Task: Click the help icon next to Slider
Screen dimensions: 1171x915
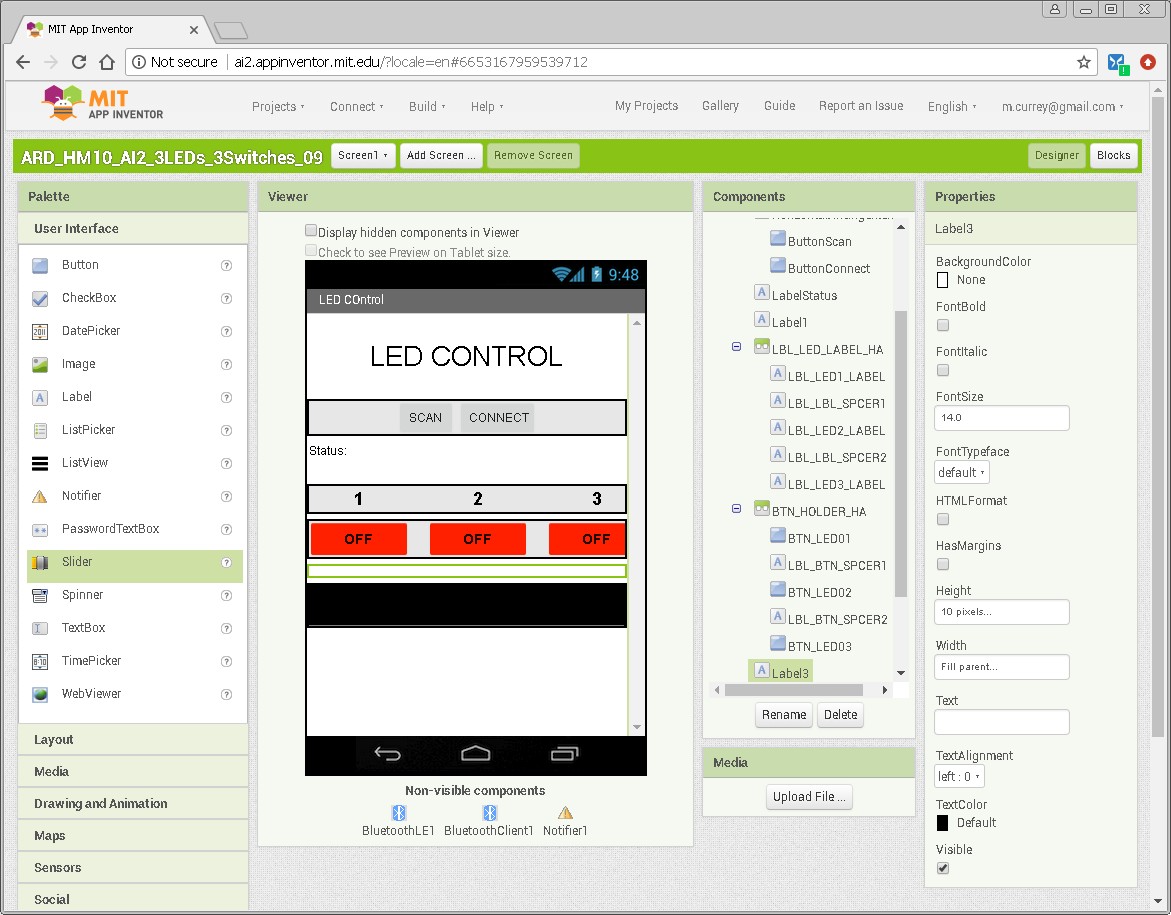Action: point(226,562)
